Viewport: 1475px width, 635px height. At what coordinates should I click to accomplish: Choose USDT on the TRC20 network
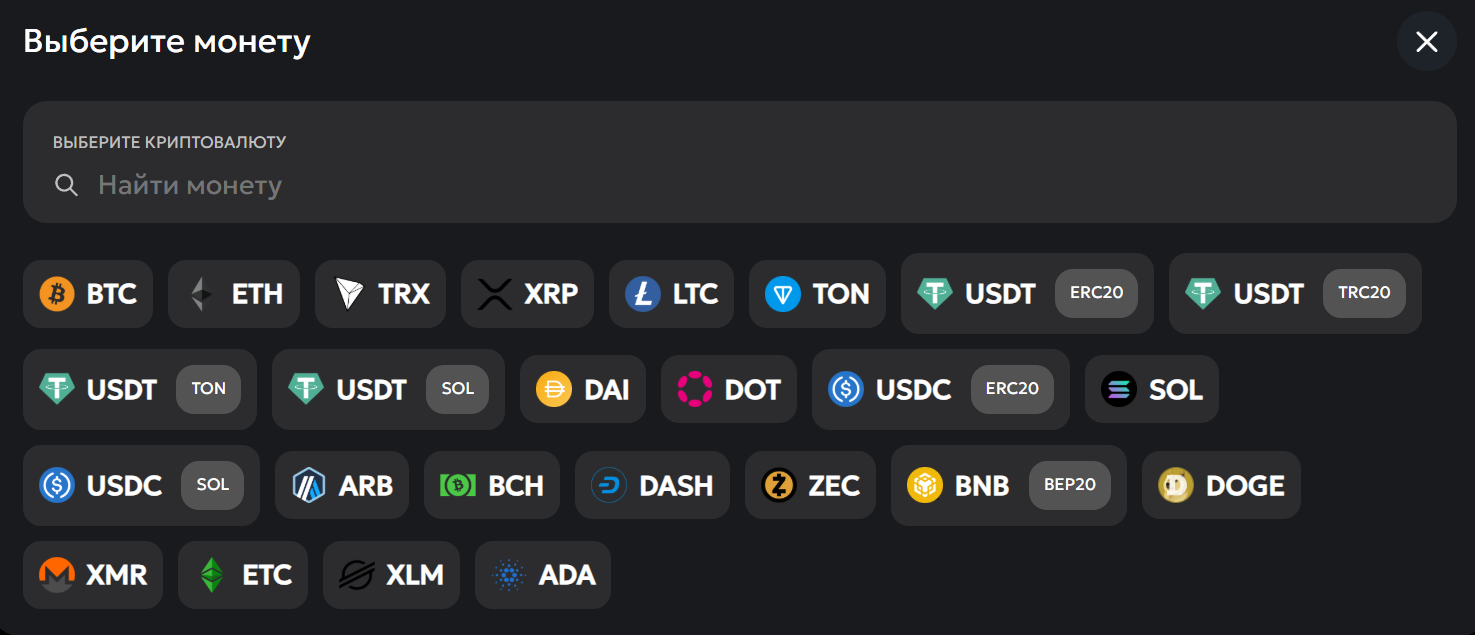tap(1294, 294)
